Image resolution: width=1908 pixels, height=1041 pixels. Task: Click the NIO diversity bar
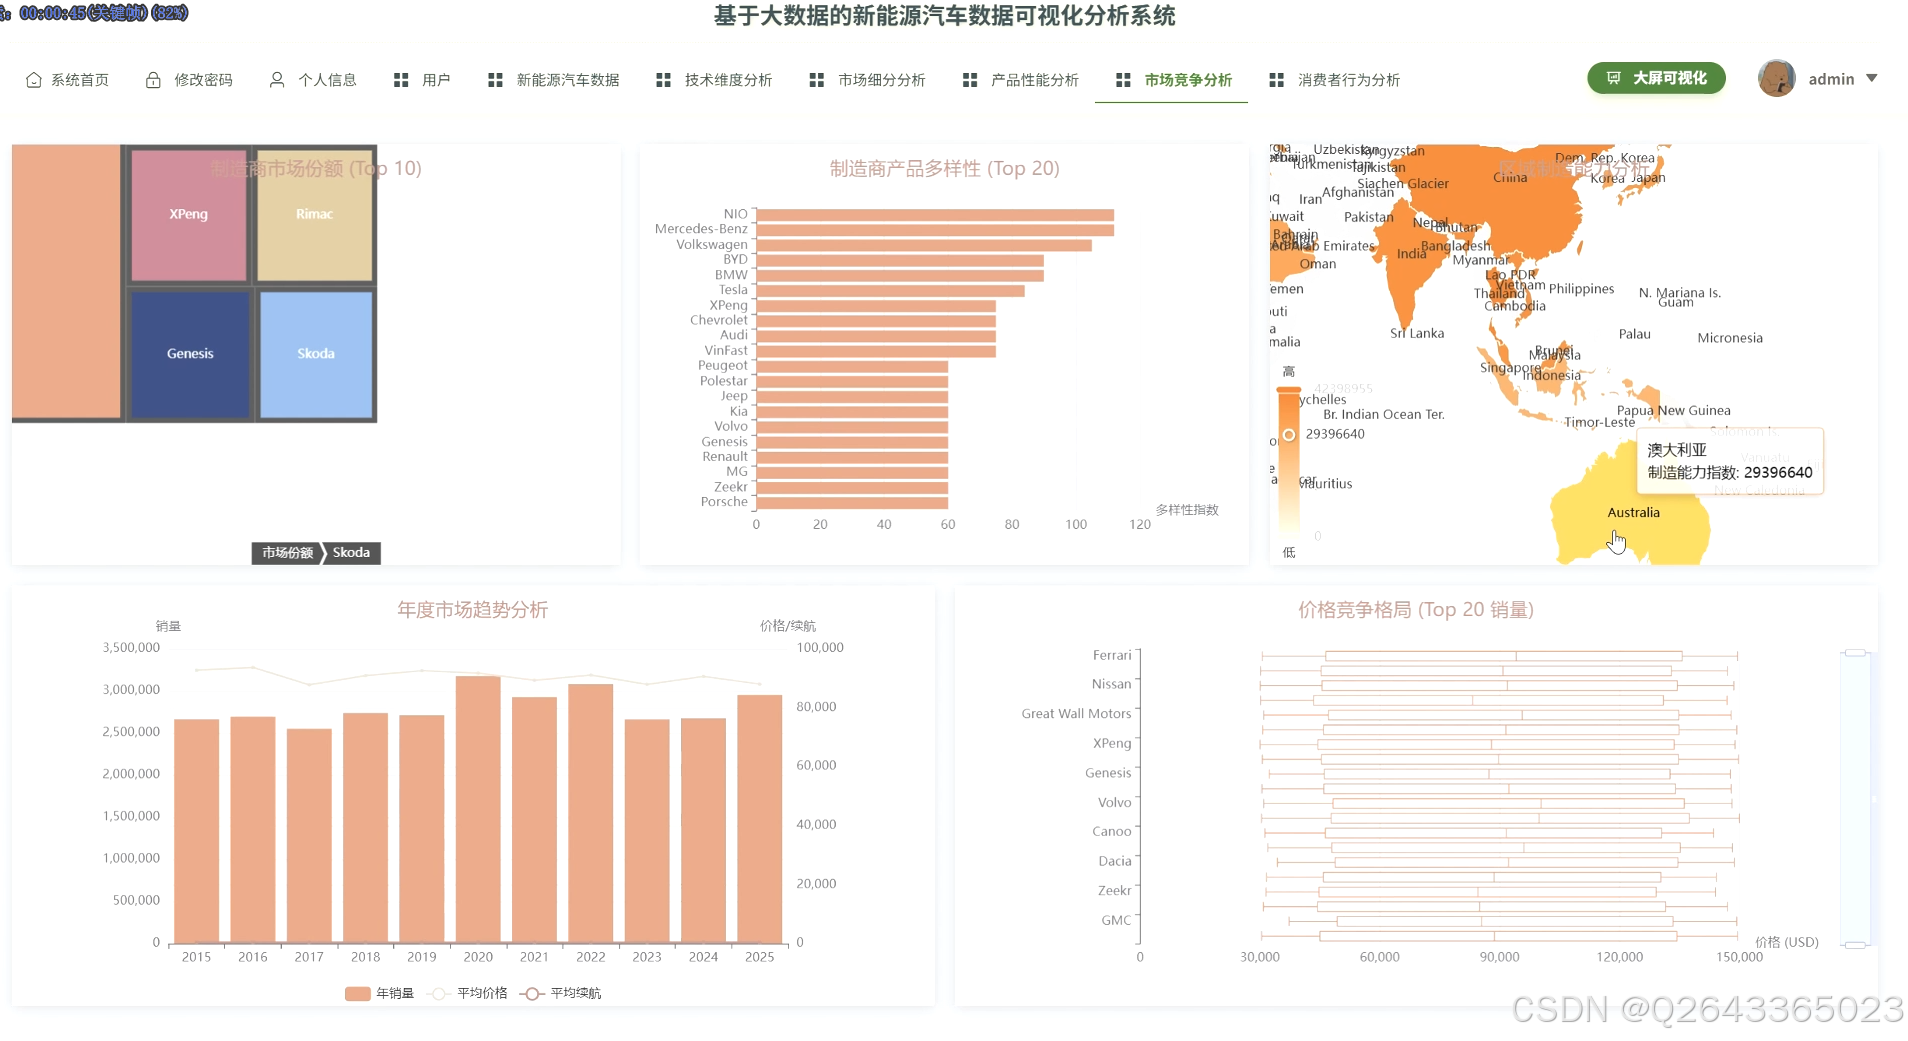(x=935, y=214)
